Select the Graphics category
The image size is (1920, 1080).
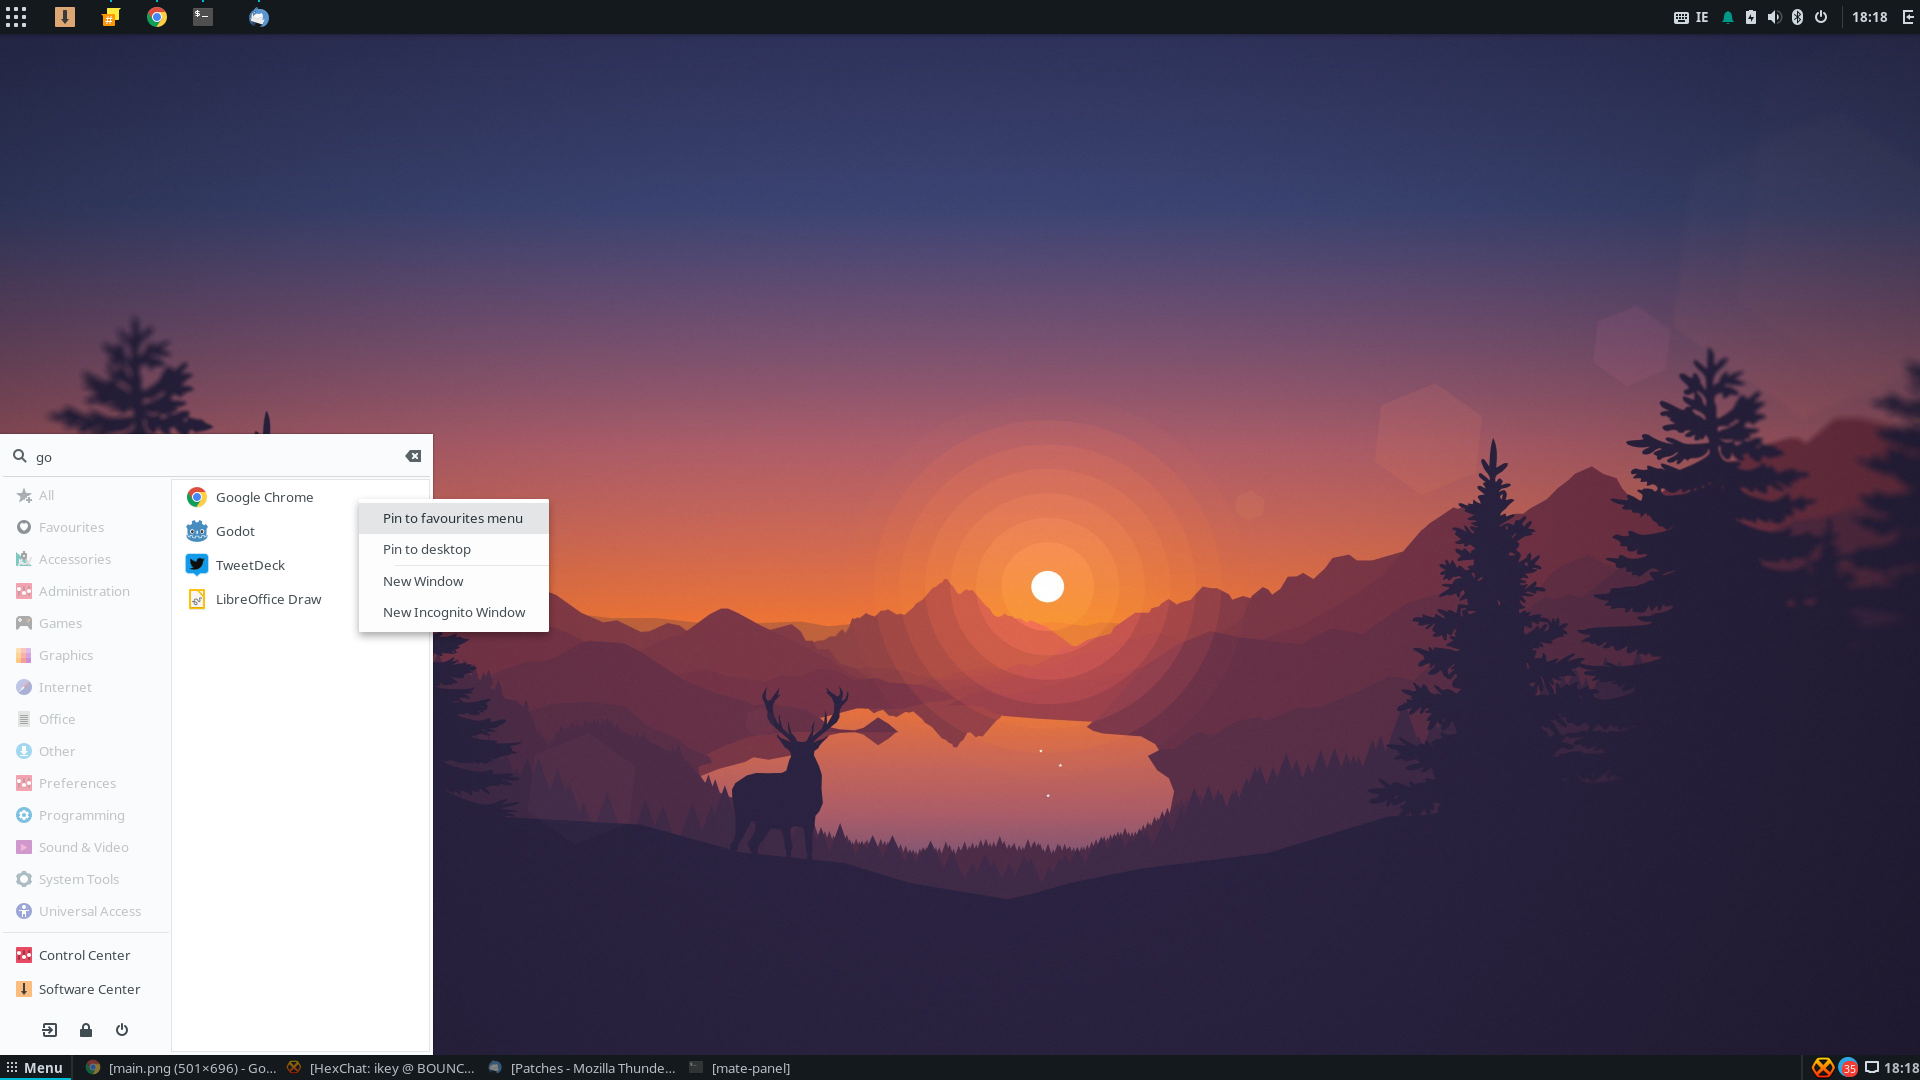[86, 655]
